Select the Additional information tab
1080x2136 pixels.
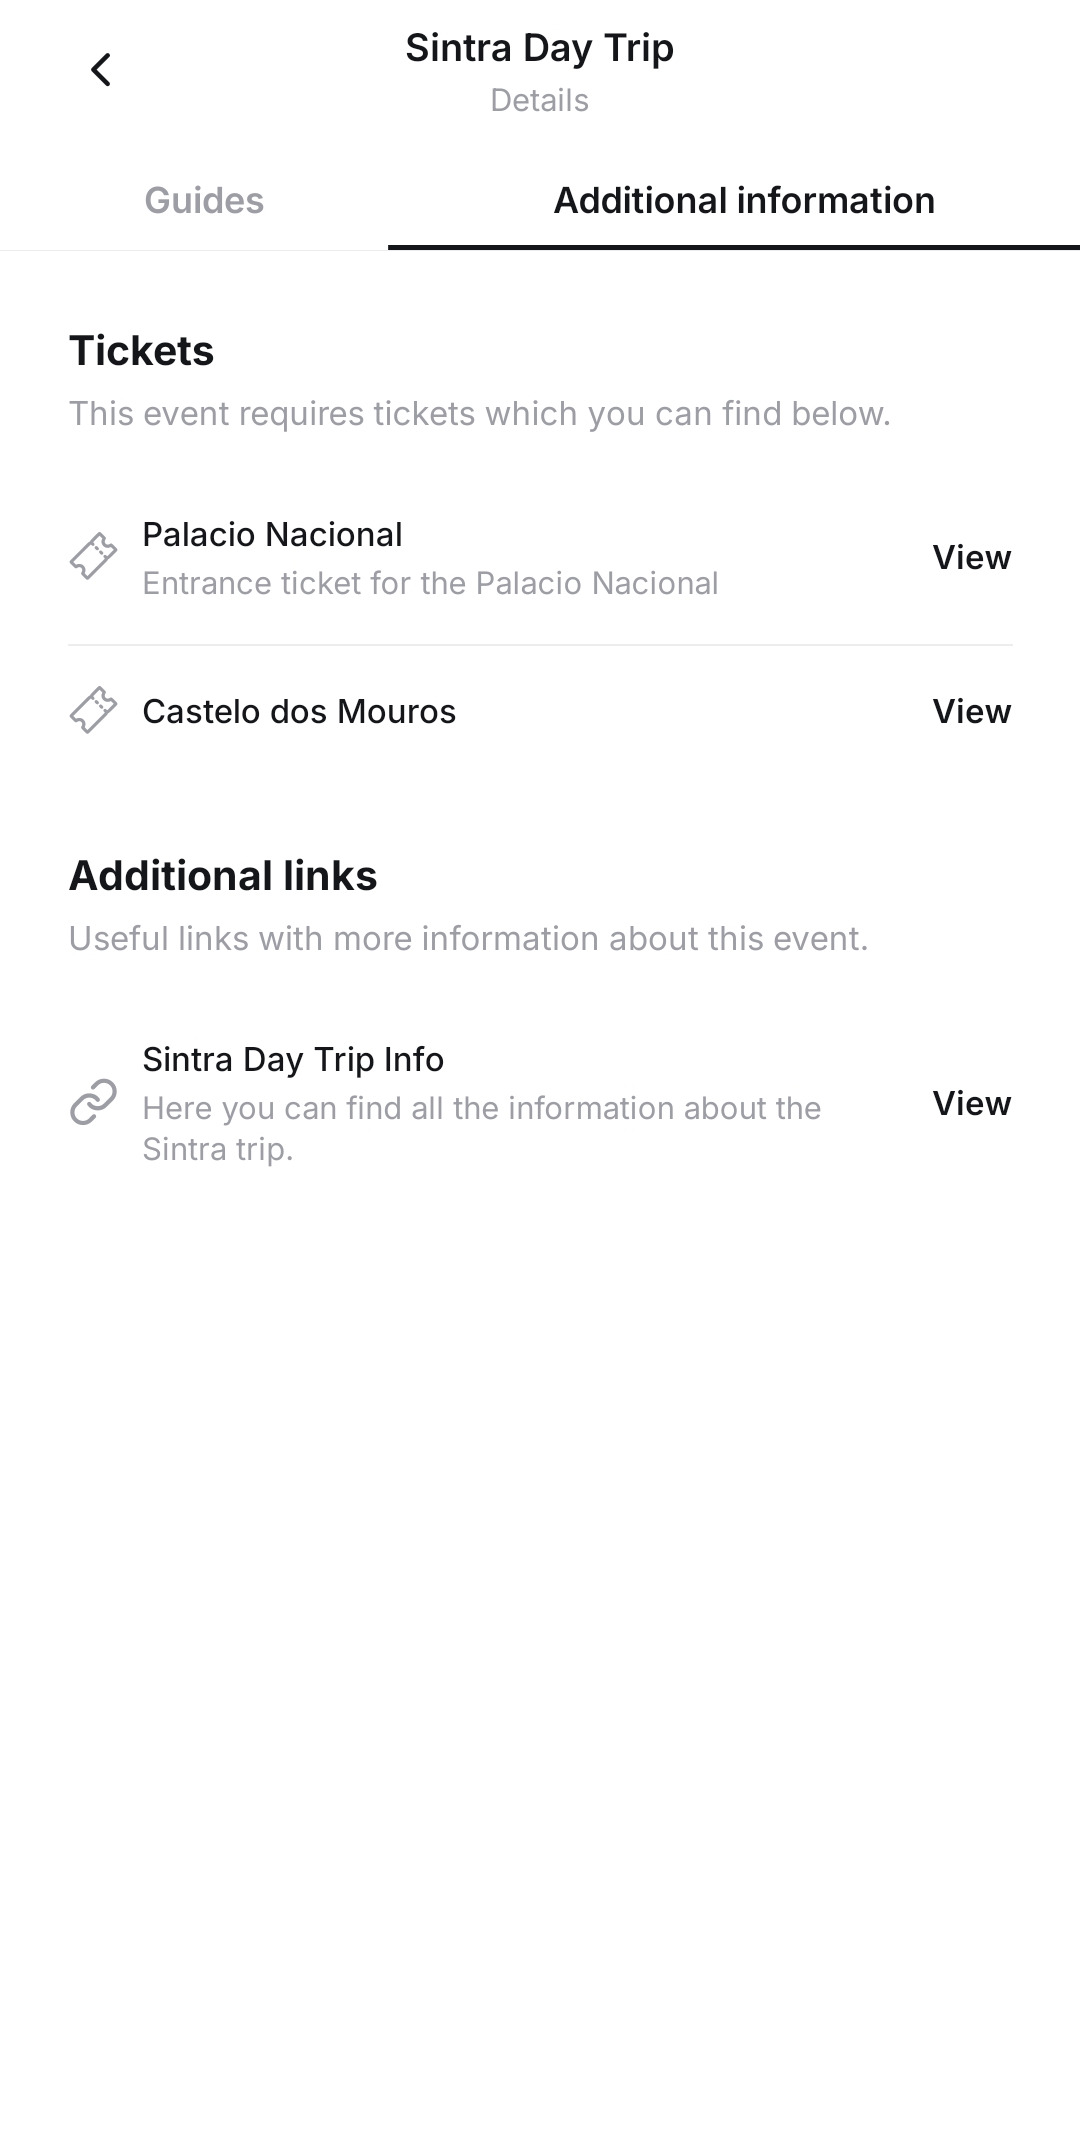[x=744, y=201]
